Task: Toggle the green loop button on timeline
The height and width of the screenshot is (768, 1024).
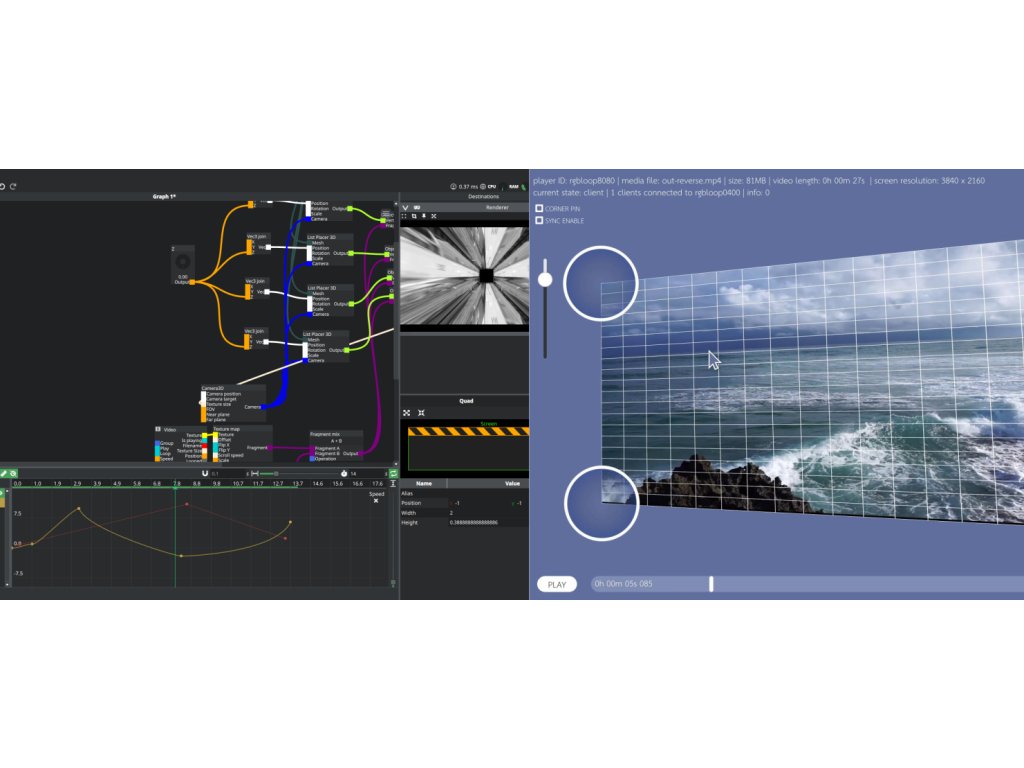Action: click(393, 473)
